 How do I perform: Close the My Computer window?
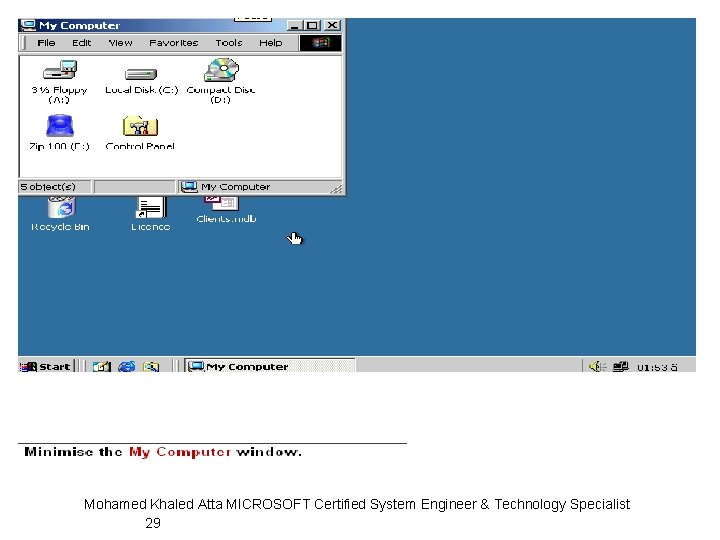(332, 26)
